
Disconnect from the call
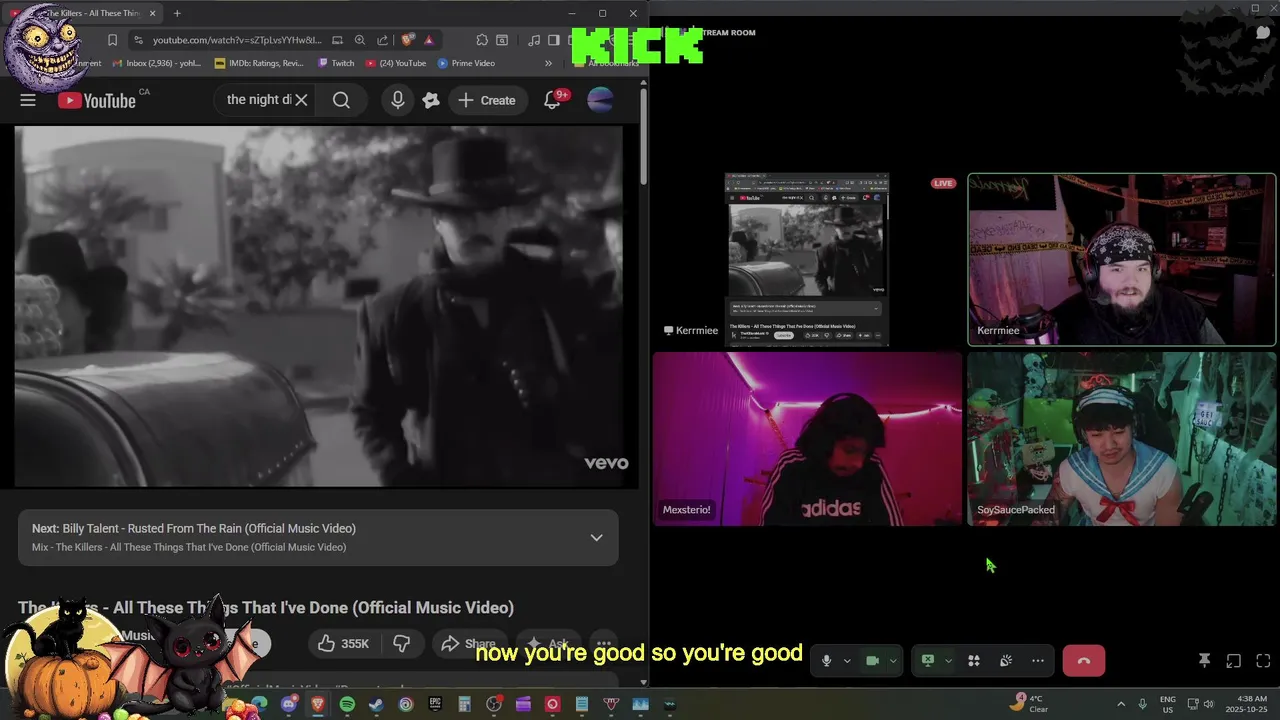1084,661
